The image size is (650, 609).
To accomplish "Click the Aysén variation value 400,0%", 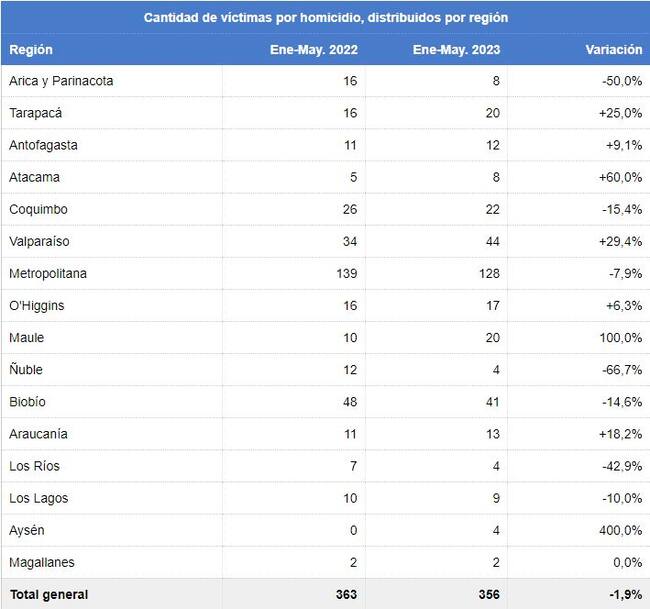I will 622,530.
